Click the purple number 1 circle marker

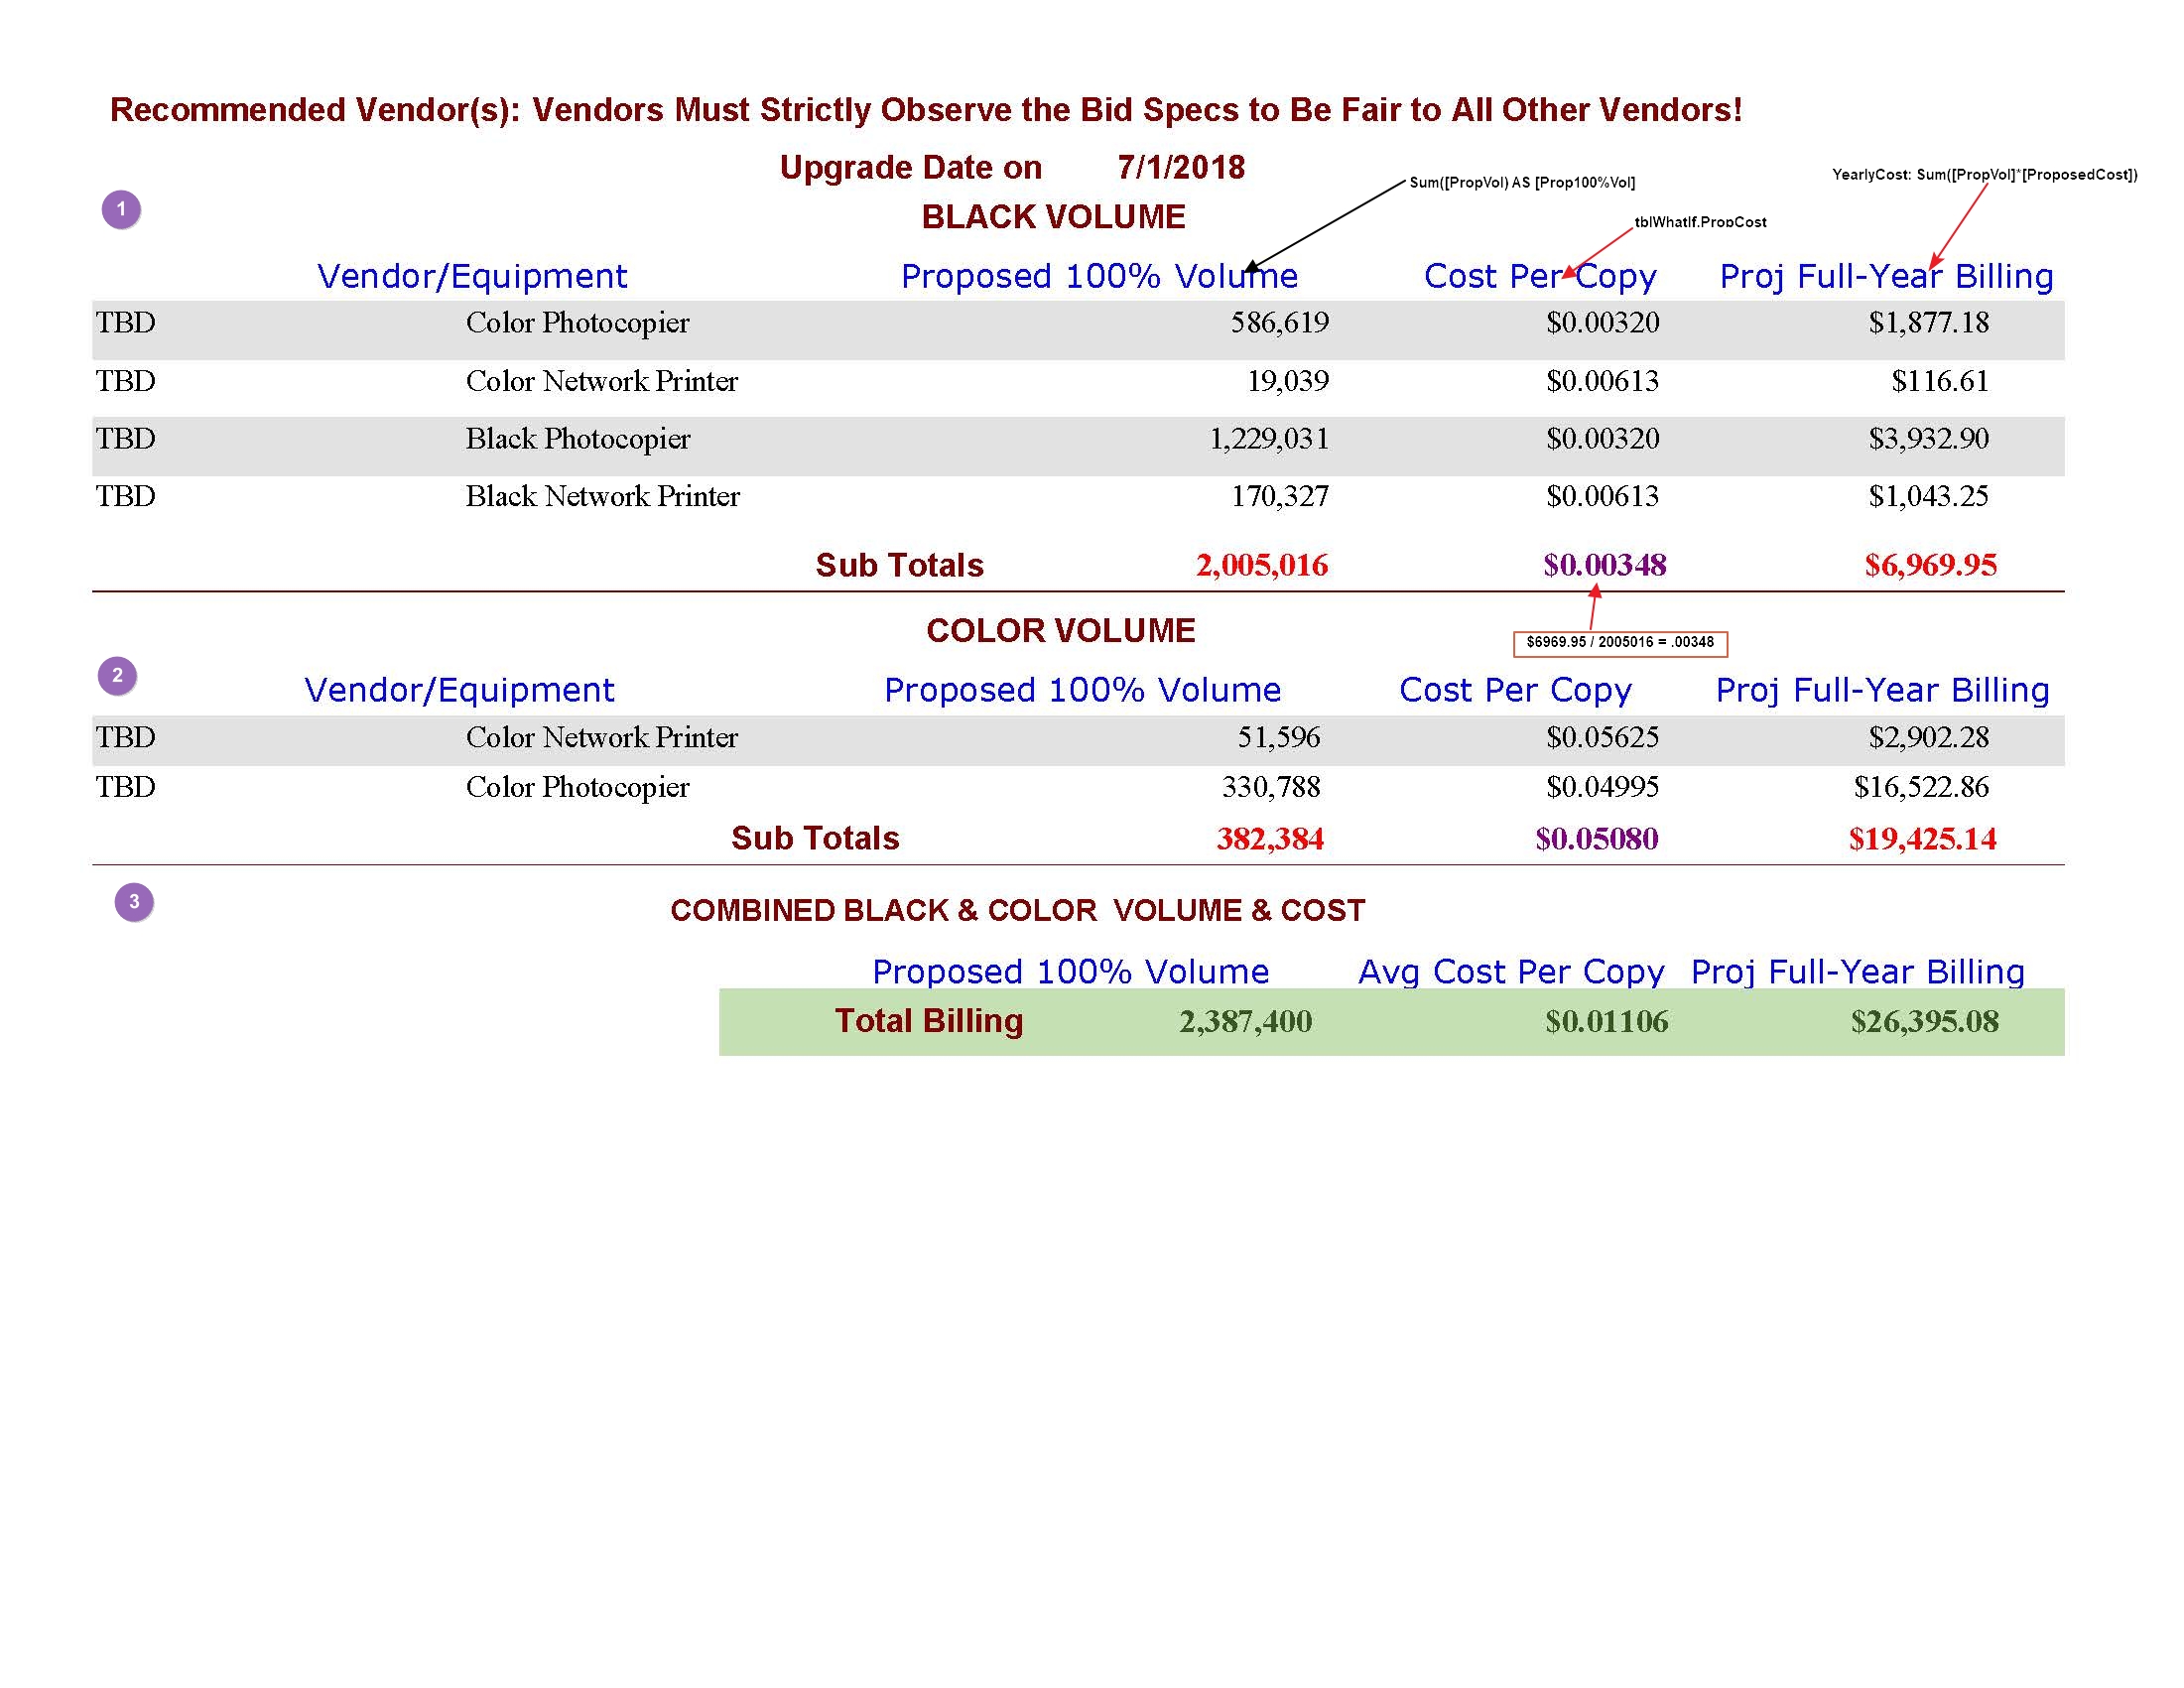pyautogui.click(x=121, y=210)
